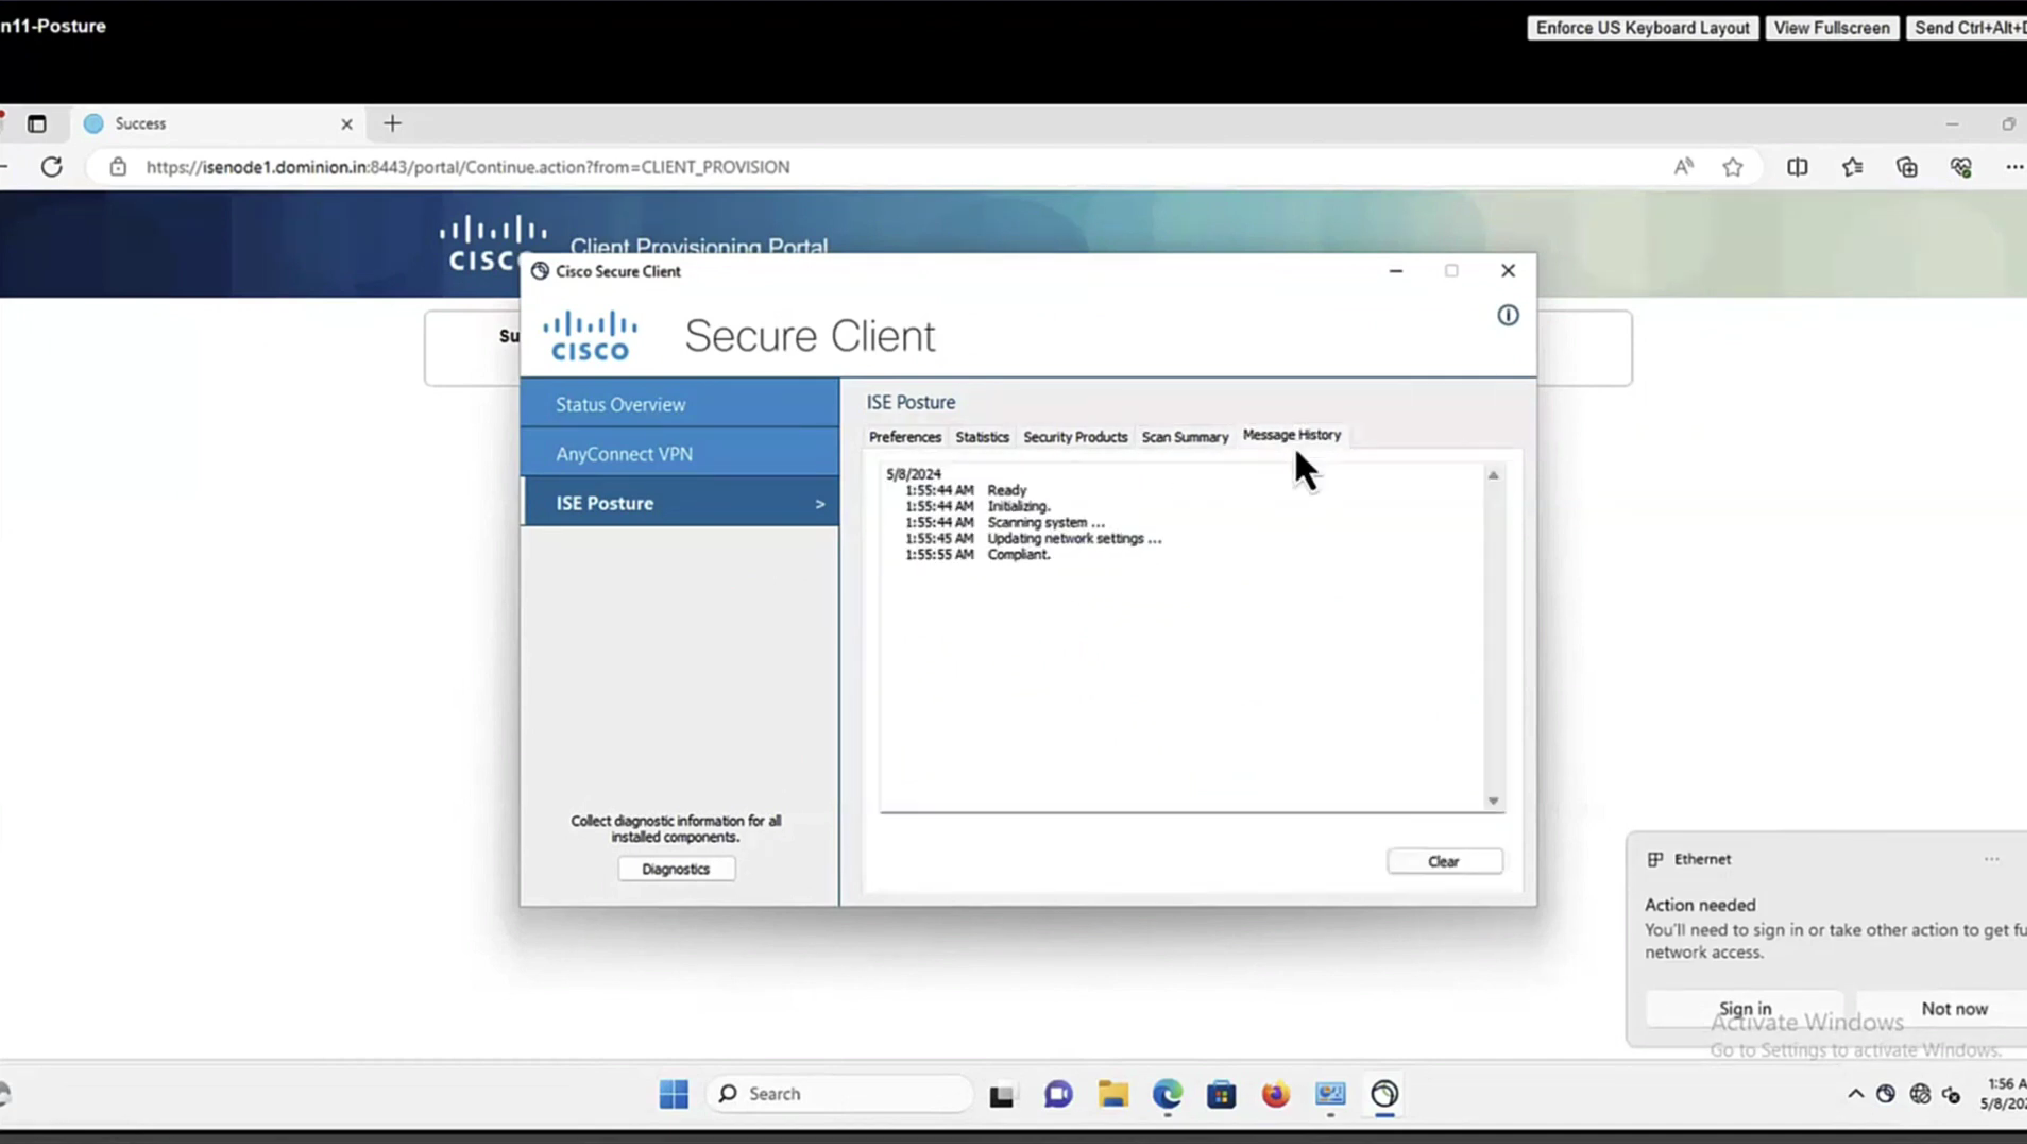Show hidden system tray icons
This screenshot has height=1144, width=2027.
[x=1855, y=1094]
